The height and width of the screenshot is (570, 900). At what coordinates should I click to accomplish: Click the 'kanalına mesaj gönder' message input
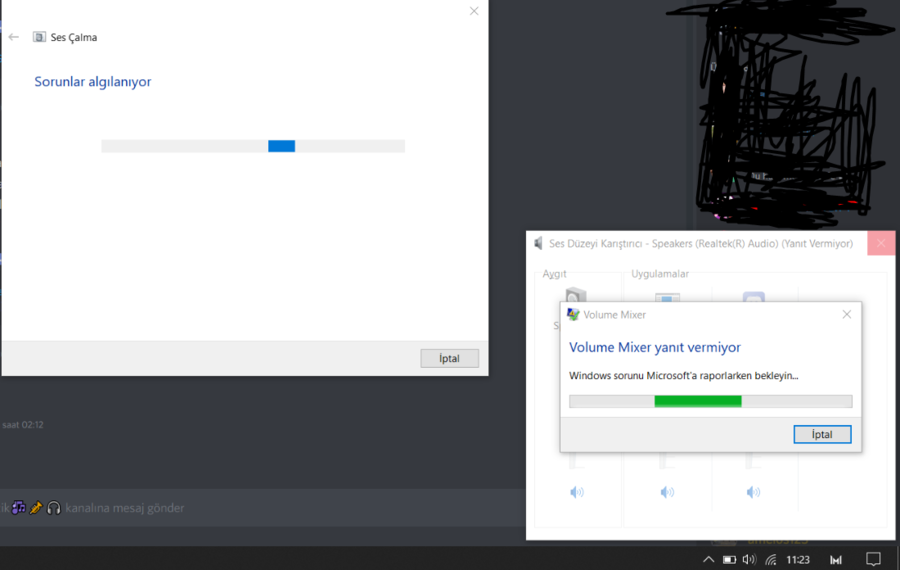263,507
